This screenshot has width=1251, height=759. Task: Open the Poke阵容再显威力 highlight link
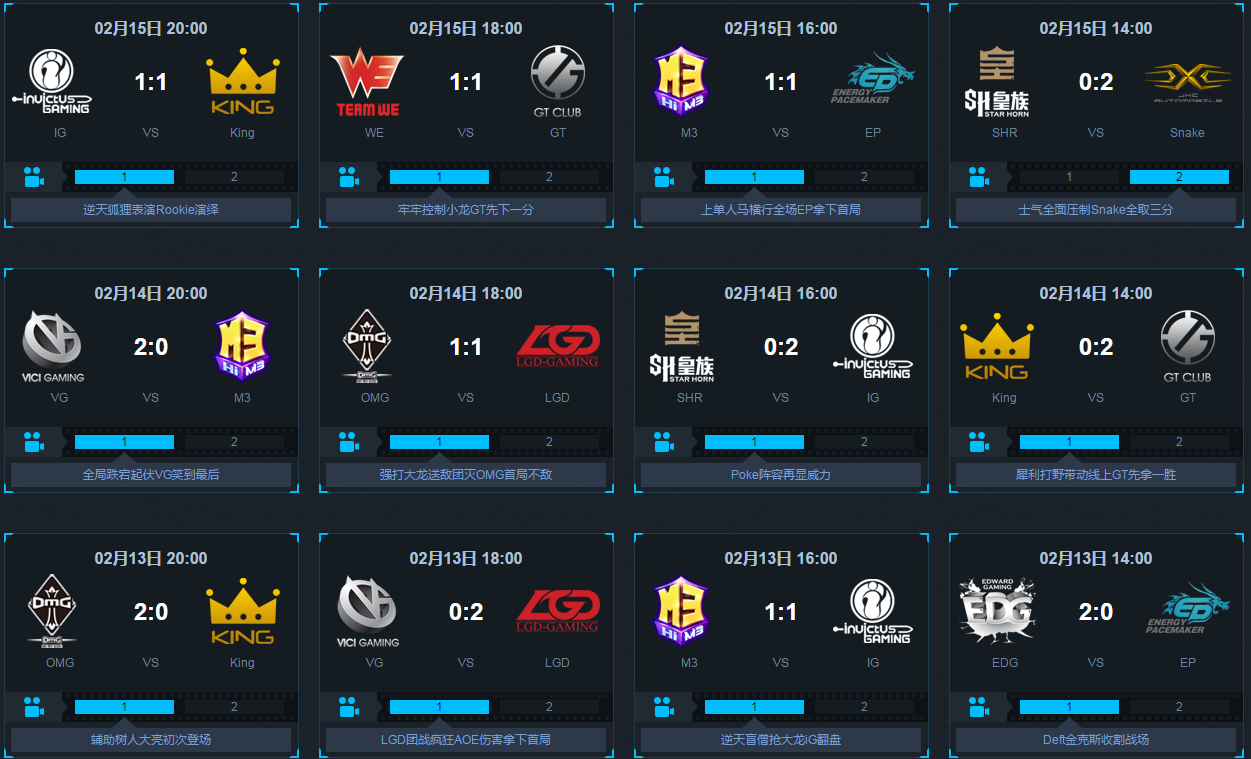tap(781, 475)
